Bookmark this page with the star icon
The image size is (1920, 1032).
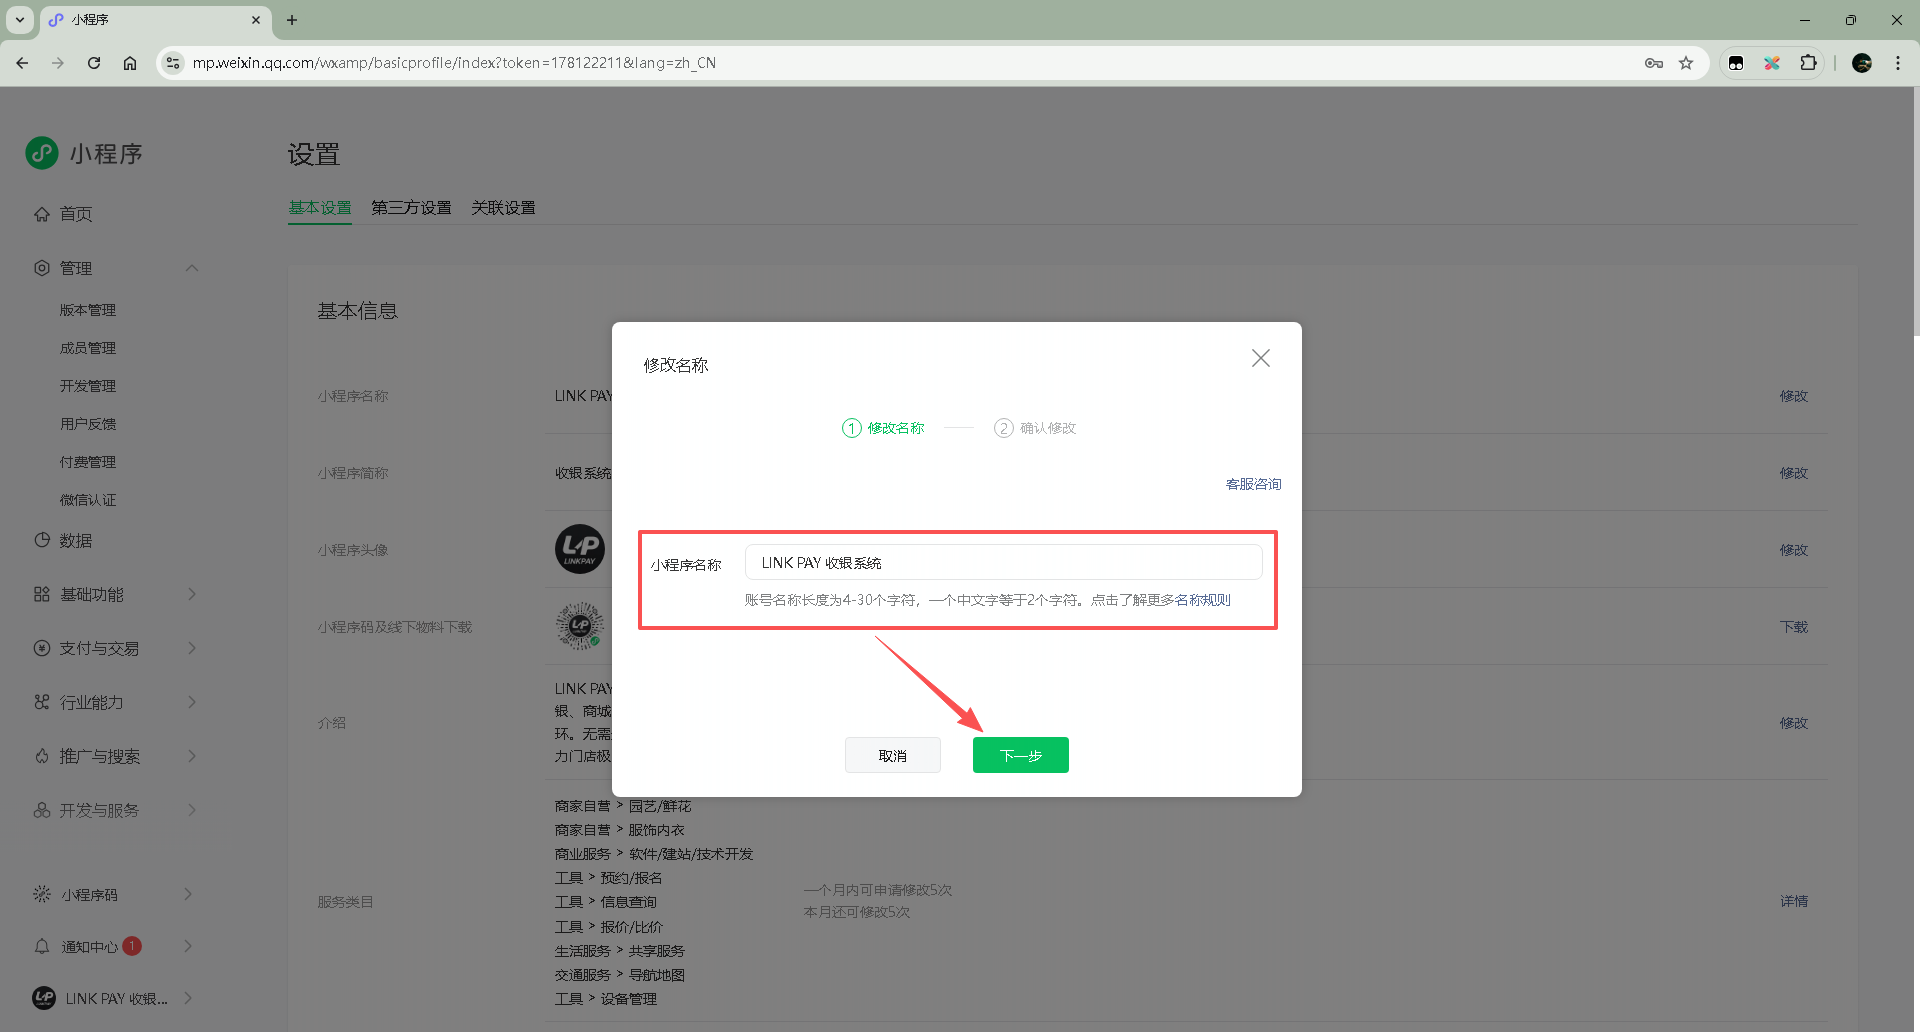[1686, 63]
